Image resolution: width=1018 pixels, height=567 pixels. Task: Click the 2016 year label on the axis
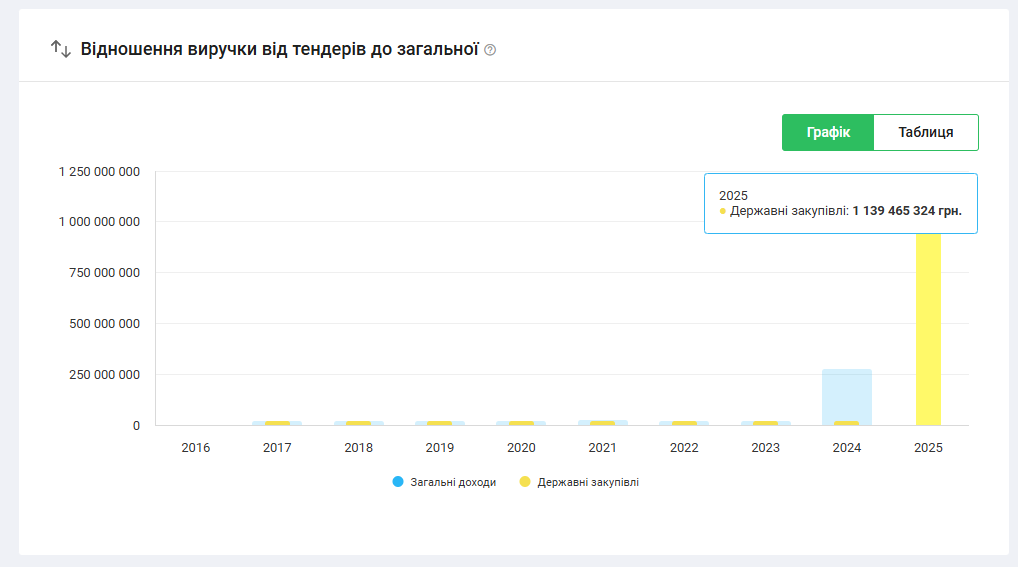[x=196, y=448]
